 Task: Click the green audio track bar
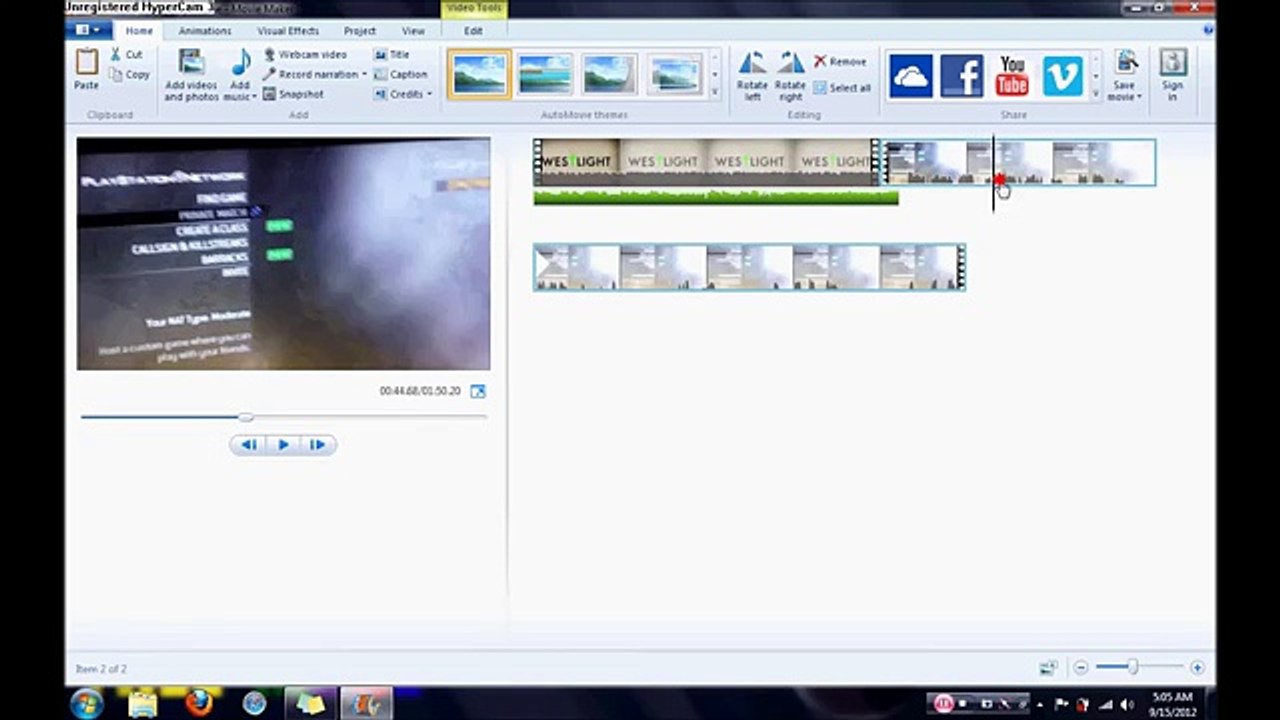tap(716, 197)
